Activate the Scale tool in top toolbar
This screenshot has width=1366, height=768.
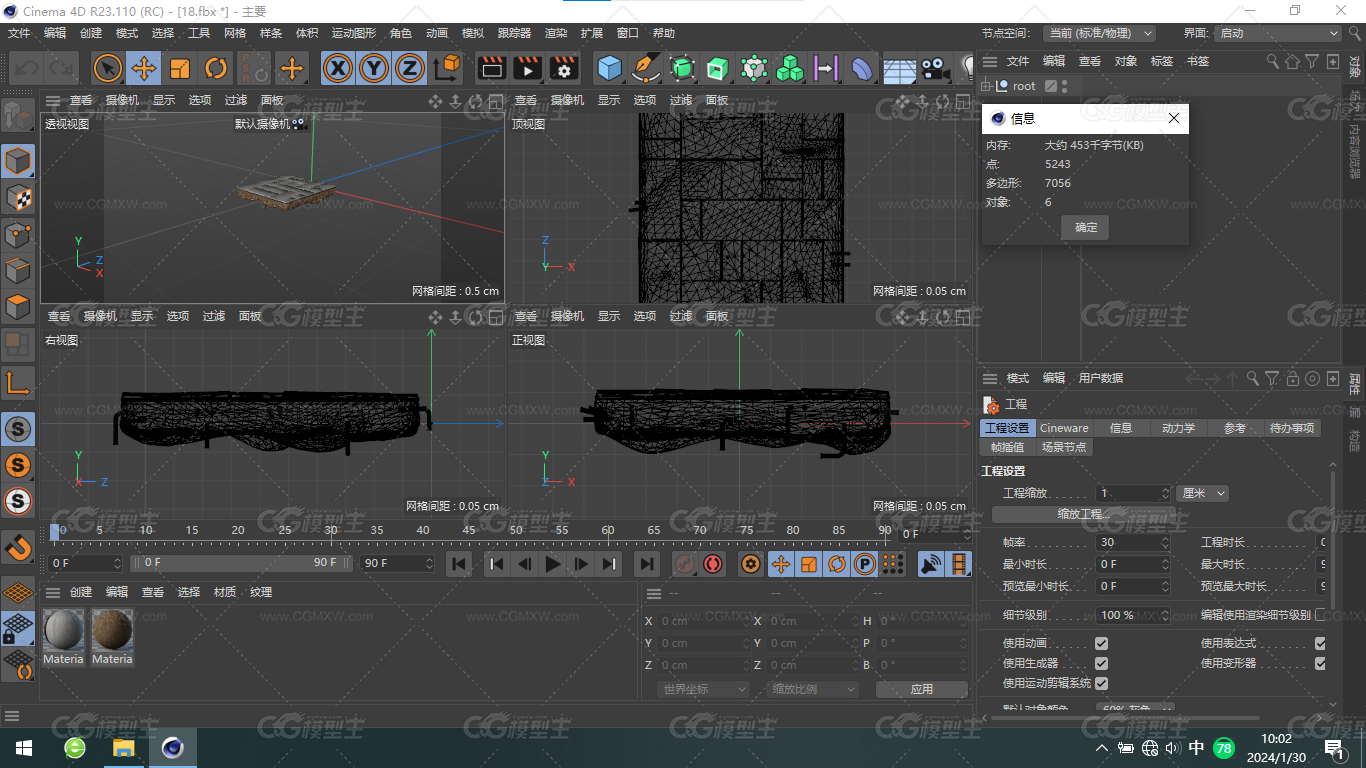pyautogui.click(x=180, y=68)
